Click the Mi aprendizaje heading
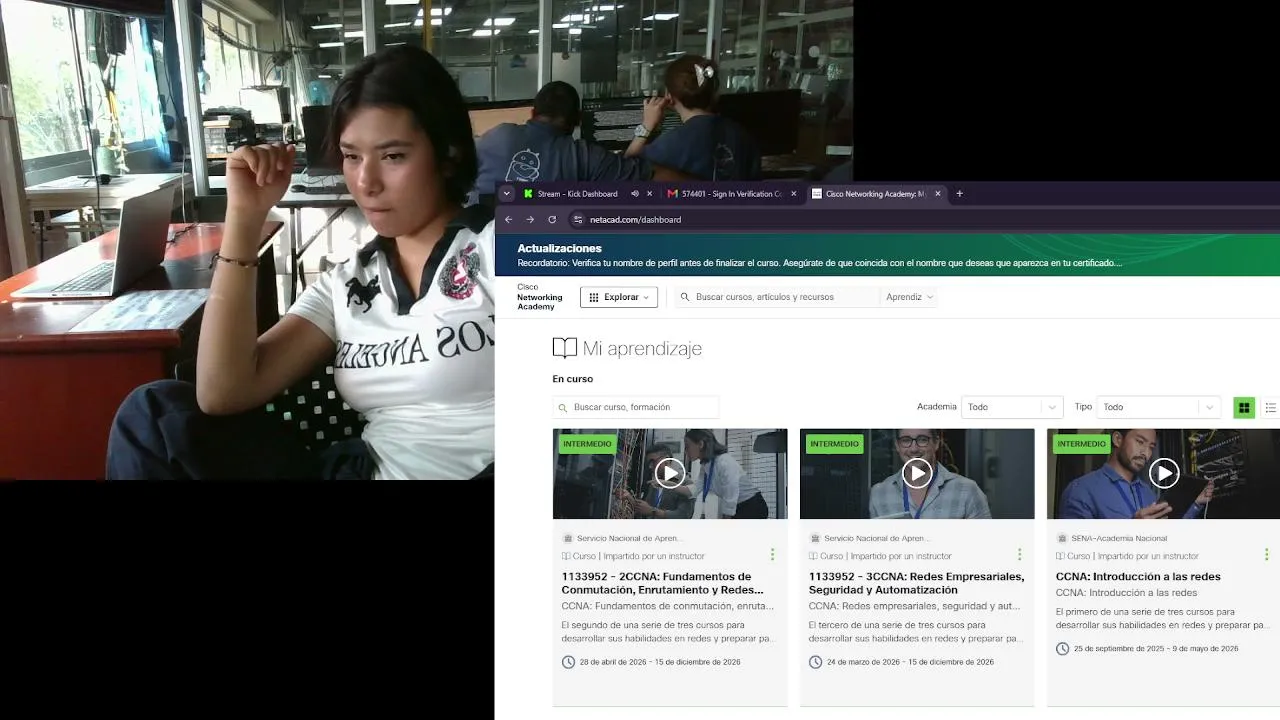The width and height of the screenshot is (1280, 720). (x=642, y=348)
